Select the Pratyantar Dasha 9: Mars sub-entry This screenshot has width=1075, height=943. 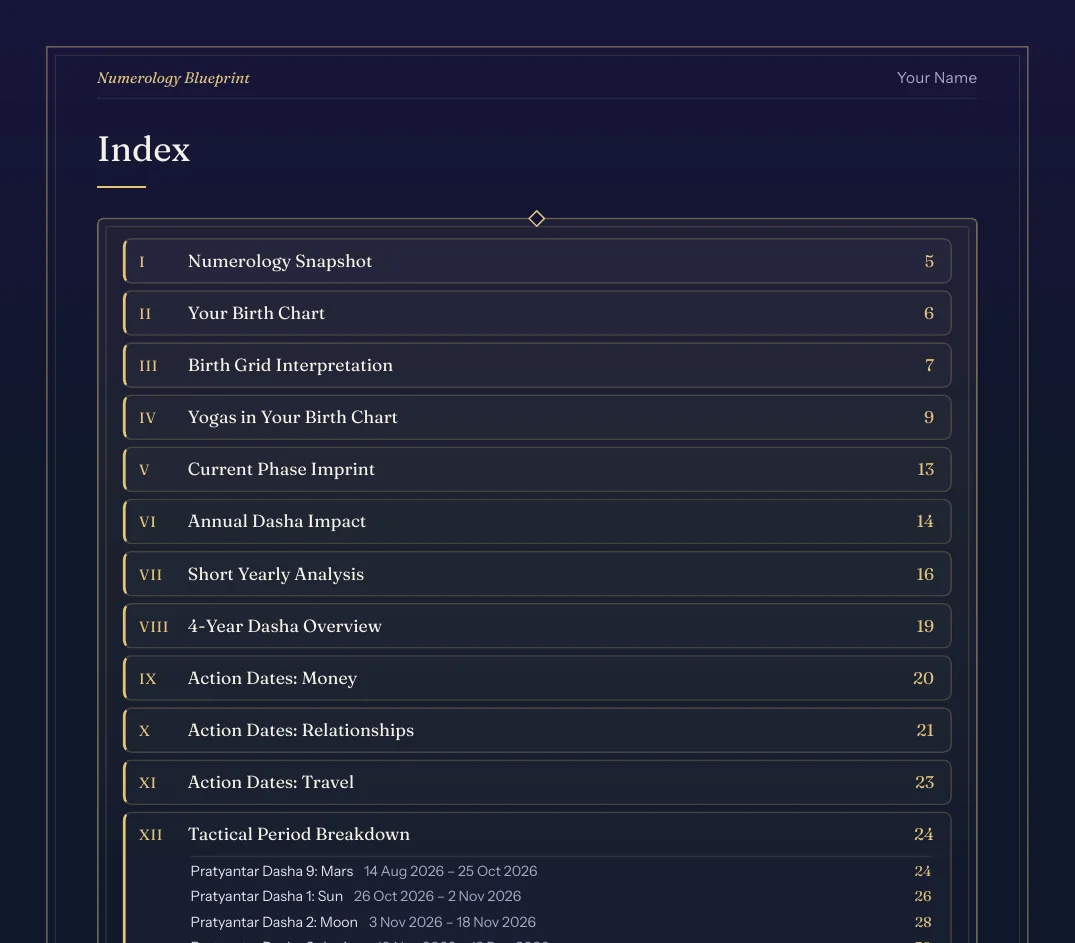(x=561, y=871)
